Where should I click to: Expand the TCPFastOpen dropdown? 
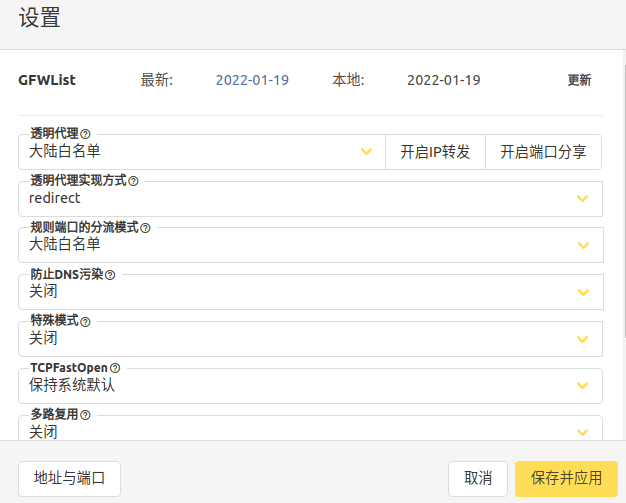pyautogui.click(x=583, y=385)
